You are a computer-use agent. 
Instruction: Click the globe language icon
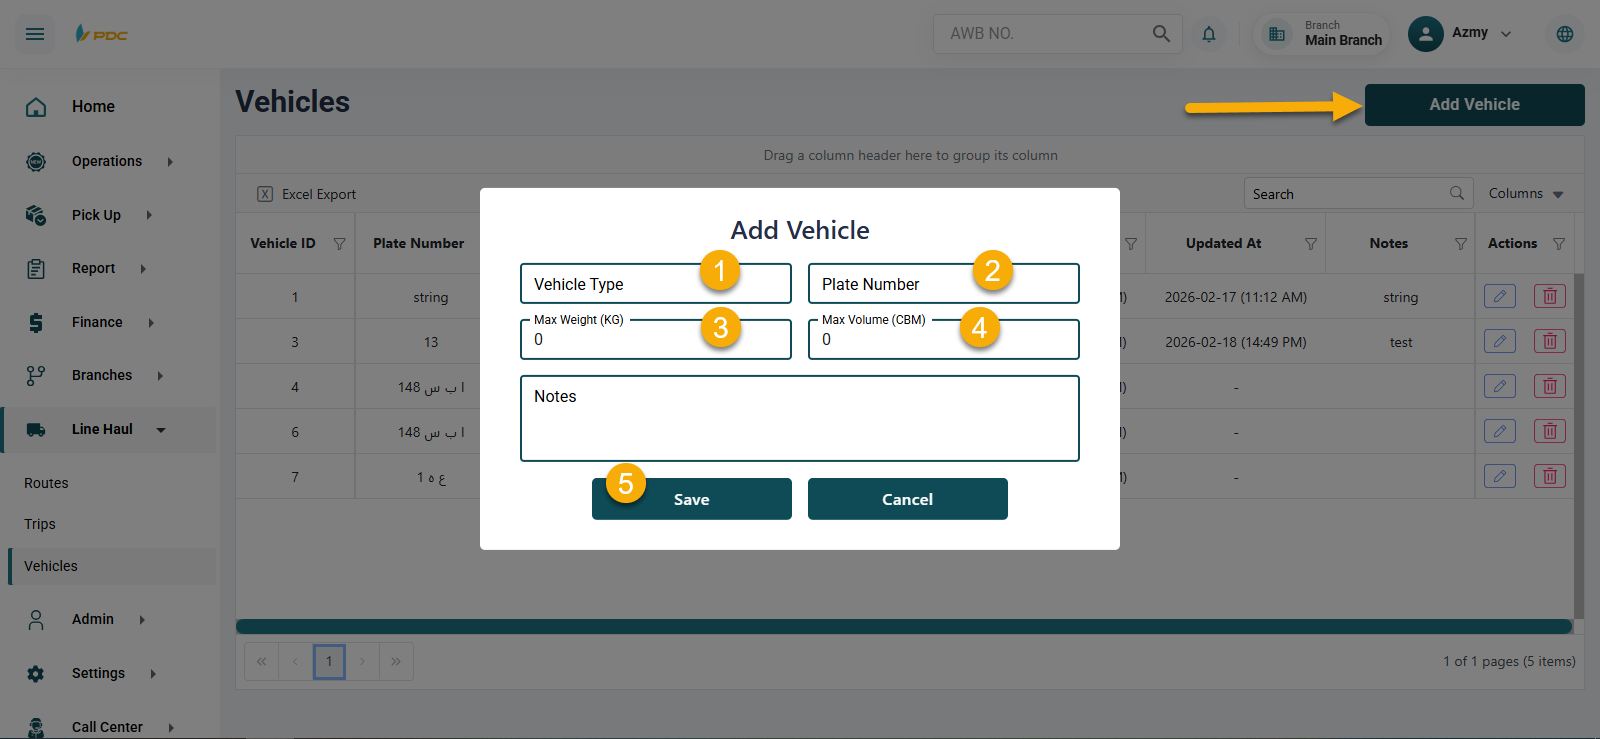1565,34
